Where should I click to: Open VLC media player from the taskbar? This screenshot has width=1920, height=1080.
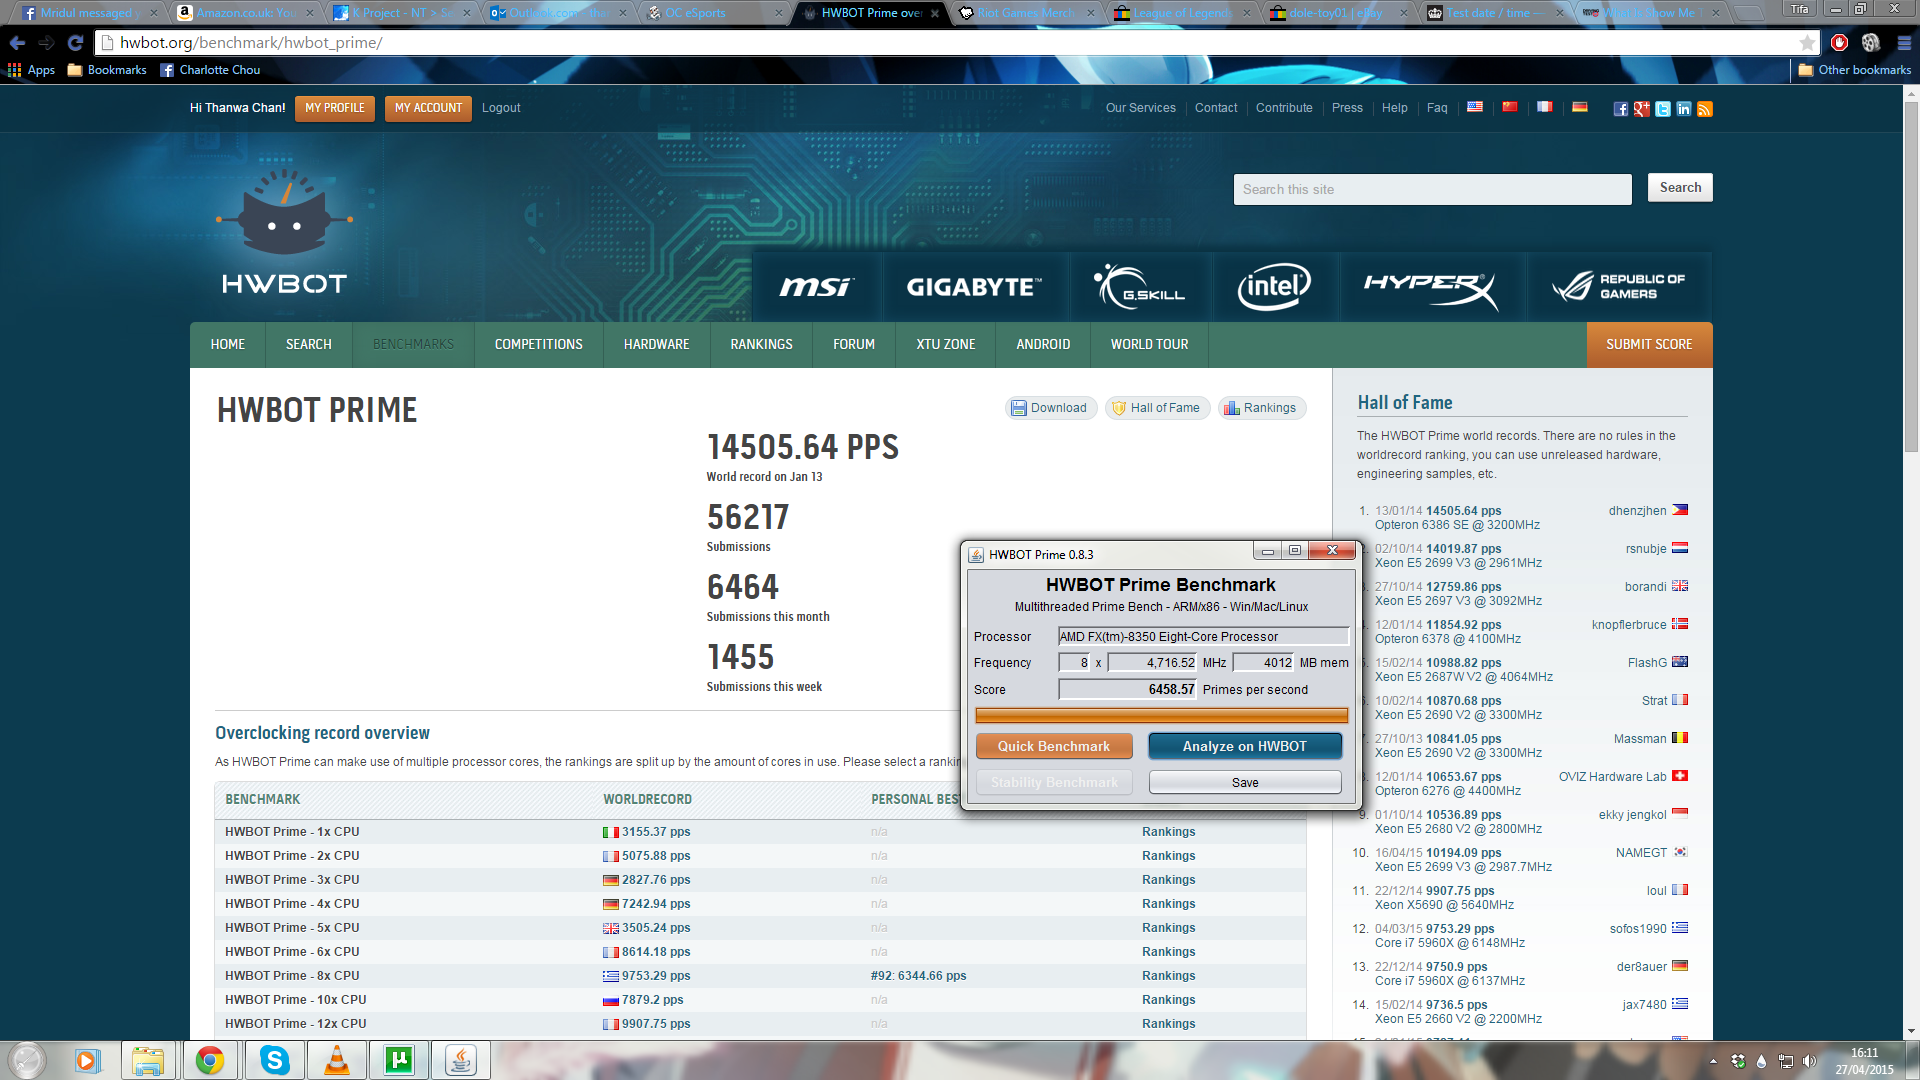click(337, 1060)
